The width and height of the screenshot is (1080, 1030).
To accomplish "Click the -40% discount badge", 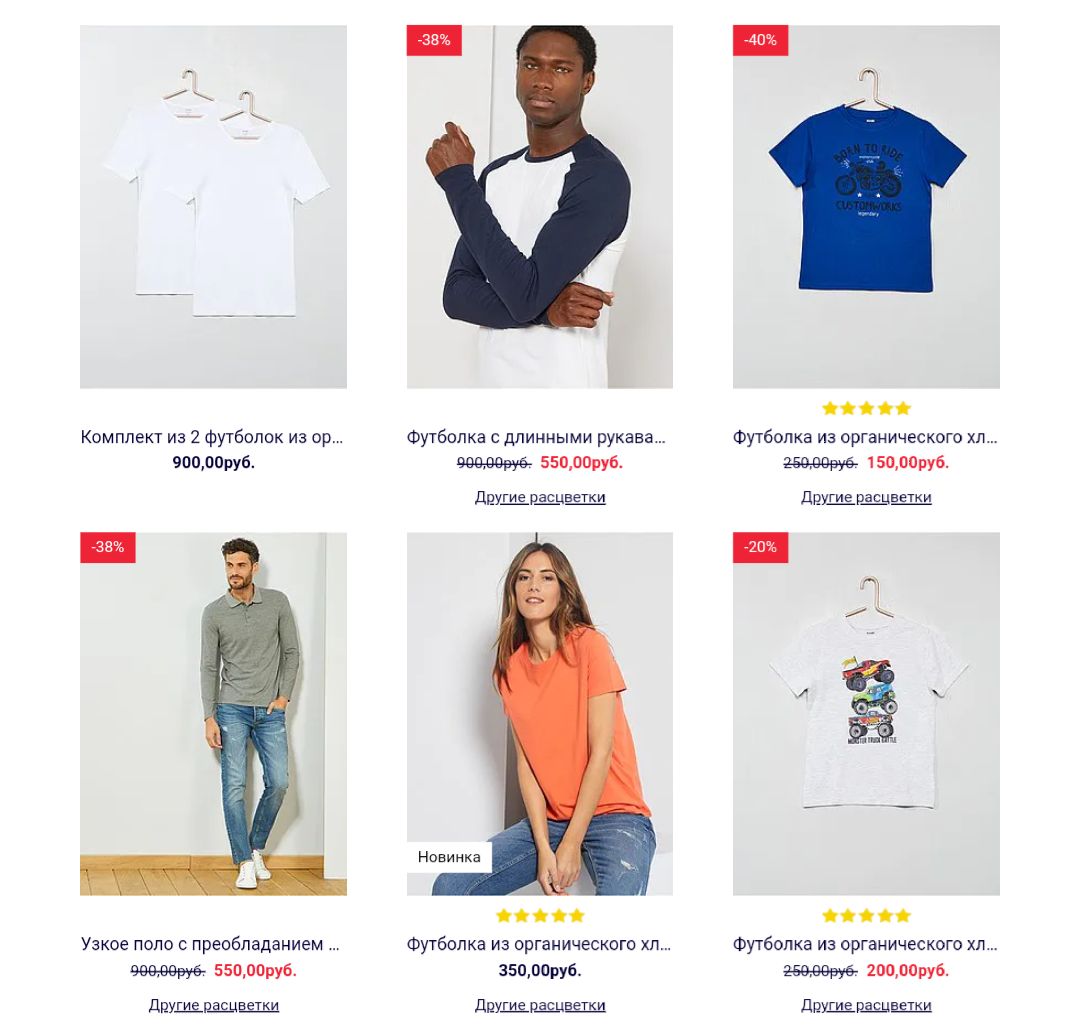I will pyautogui.click(x=760, y=40).
